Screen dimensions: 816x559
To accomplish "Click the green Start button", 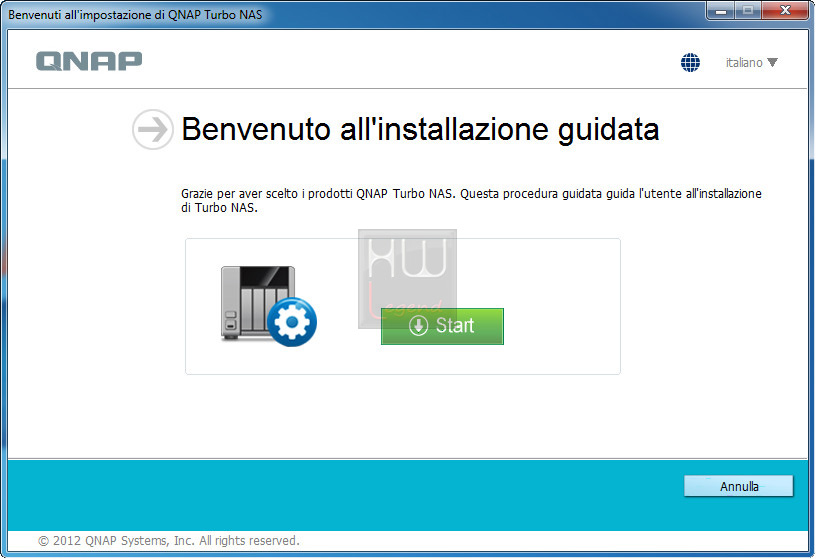I will pos(442,326).
